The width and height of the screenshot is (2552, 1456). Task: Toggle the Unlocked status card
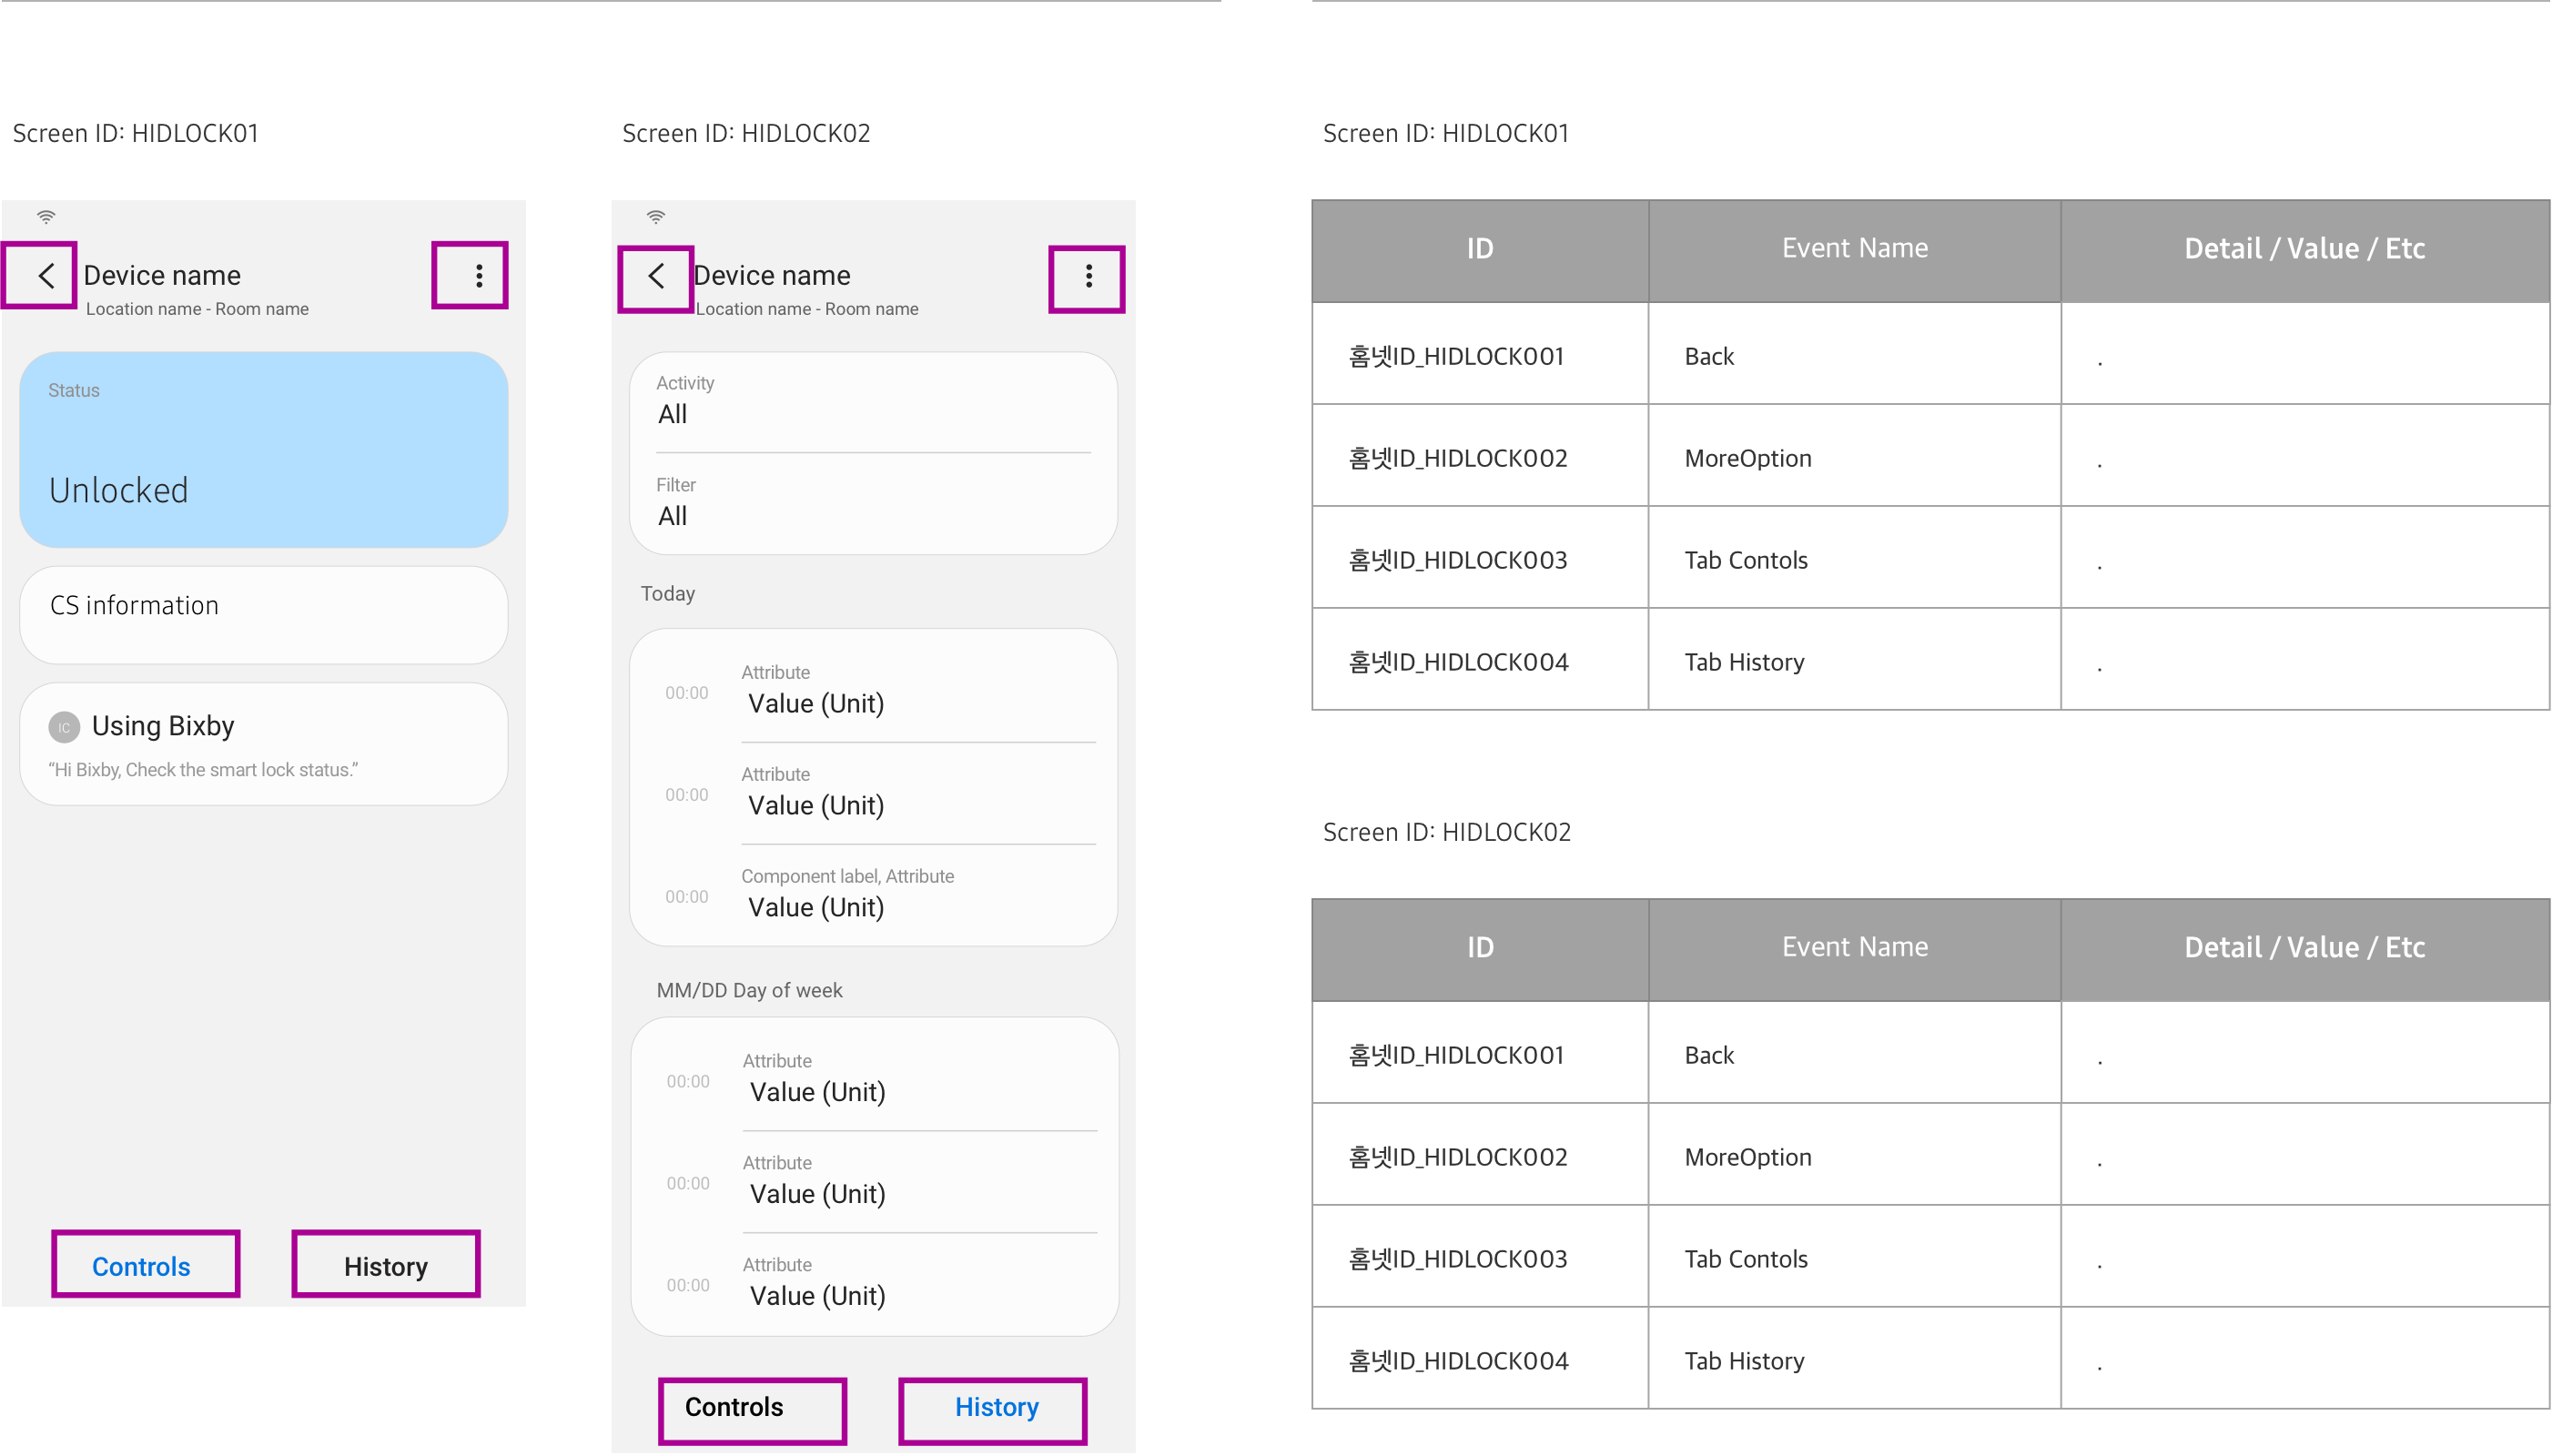pos(263,449)
